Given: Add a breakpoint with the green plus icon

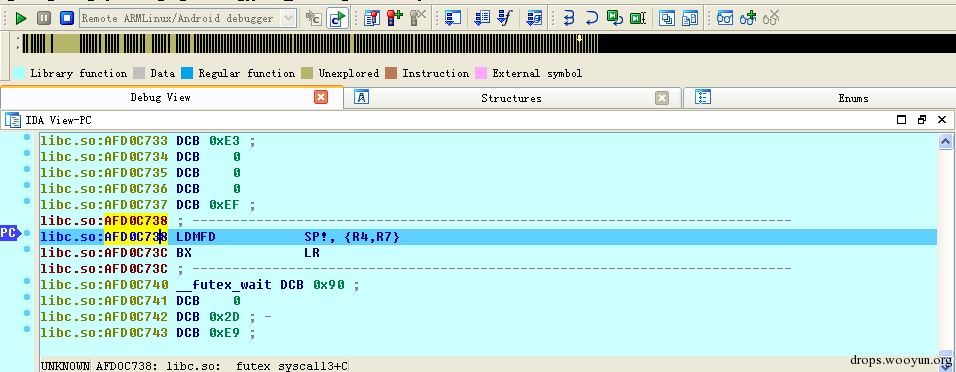Looking at the screenshot, I should (395, 18).
